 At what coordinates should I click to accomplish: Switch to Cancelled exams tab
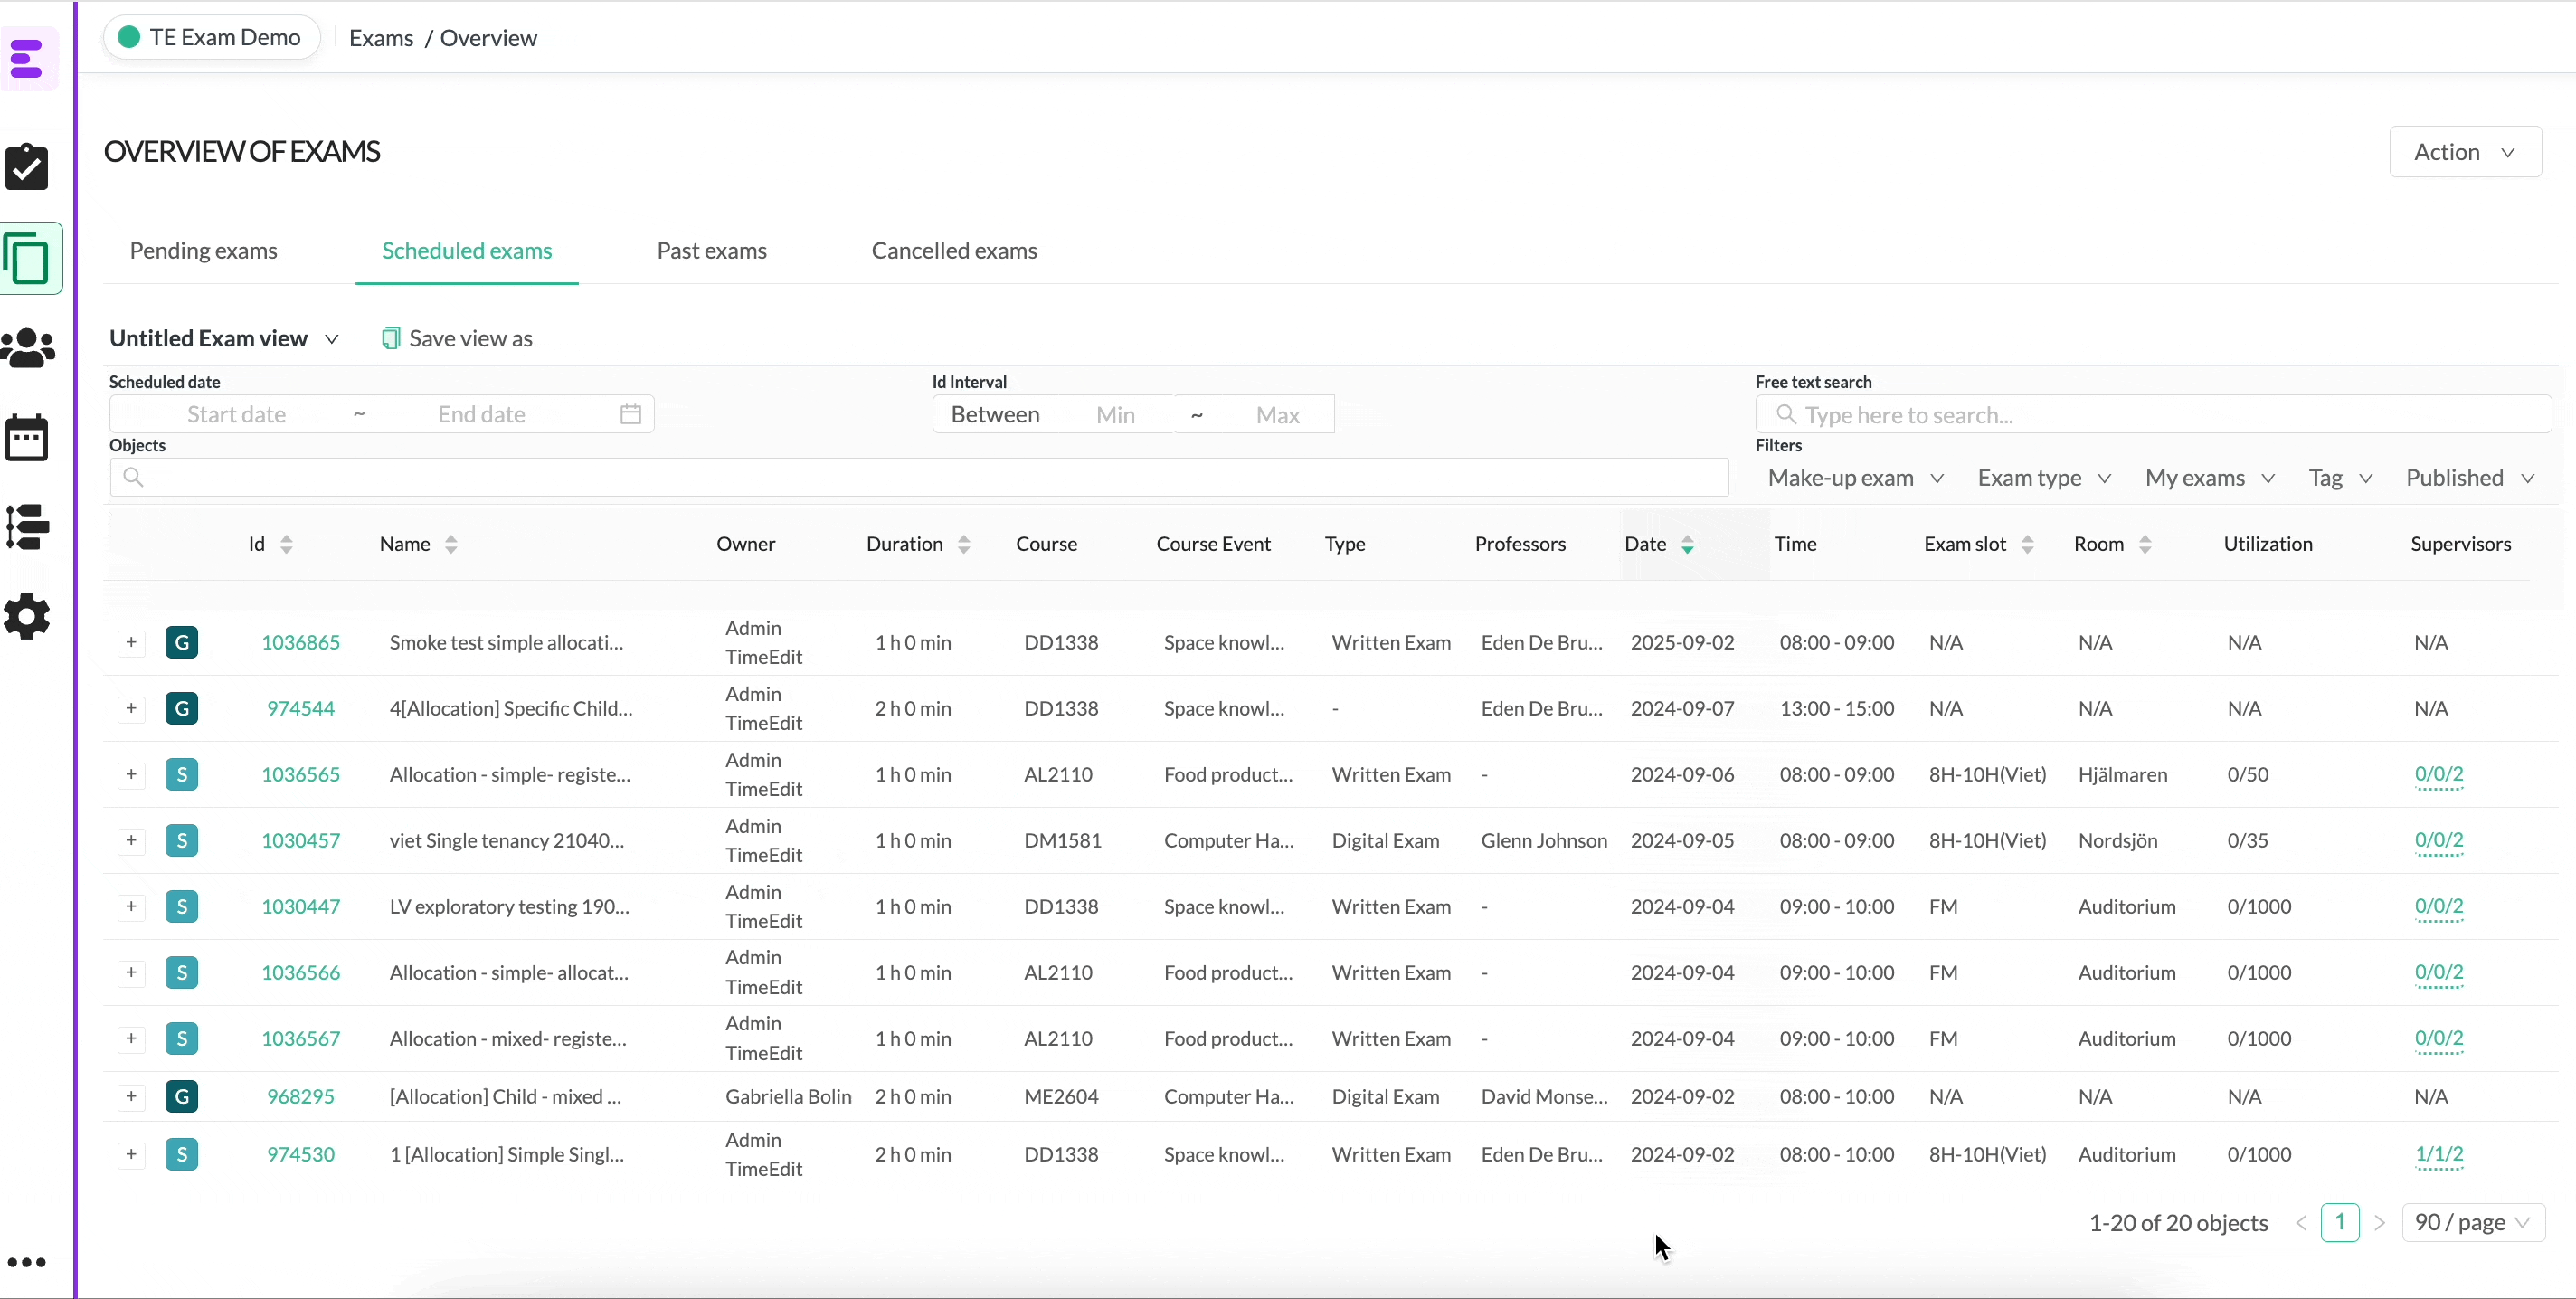(x=954, y=251)
